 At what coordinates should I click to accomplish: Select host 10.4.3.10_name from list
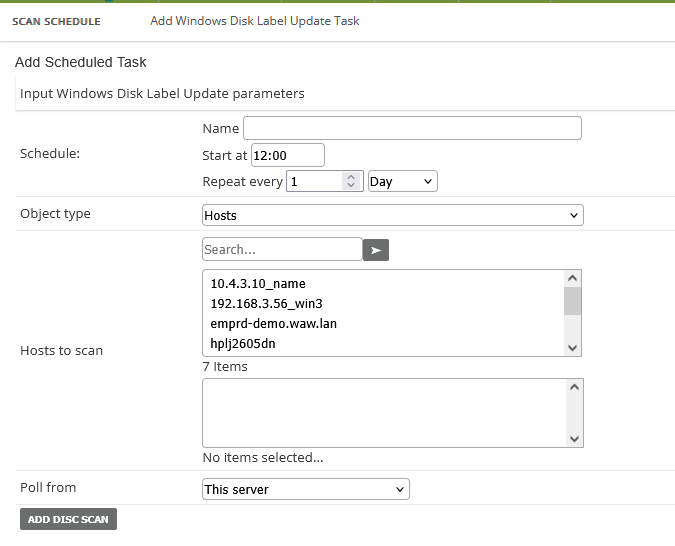pyautogui.click(x=258, y=284)
